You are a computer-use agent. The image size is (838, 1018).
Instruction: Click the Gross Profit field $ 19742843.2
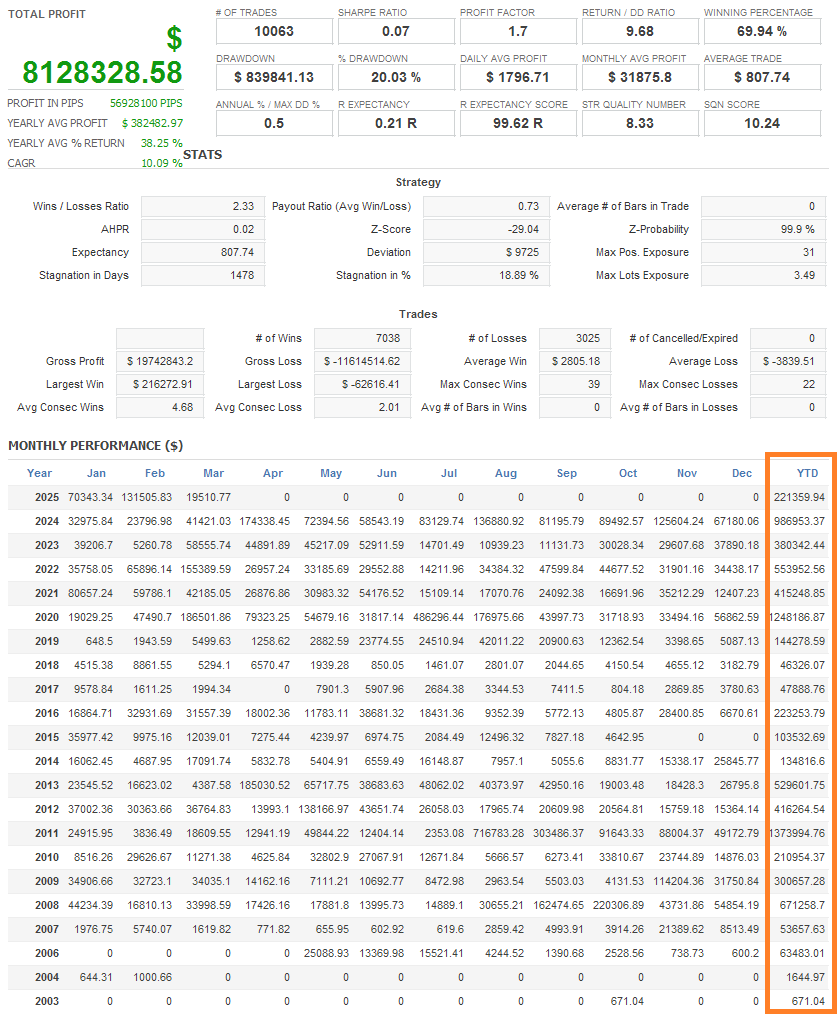pos(160,362)
